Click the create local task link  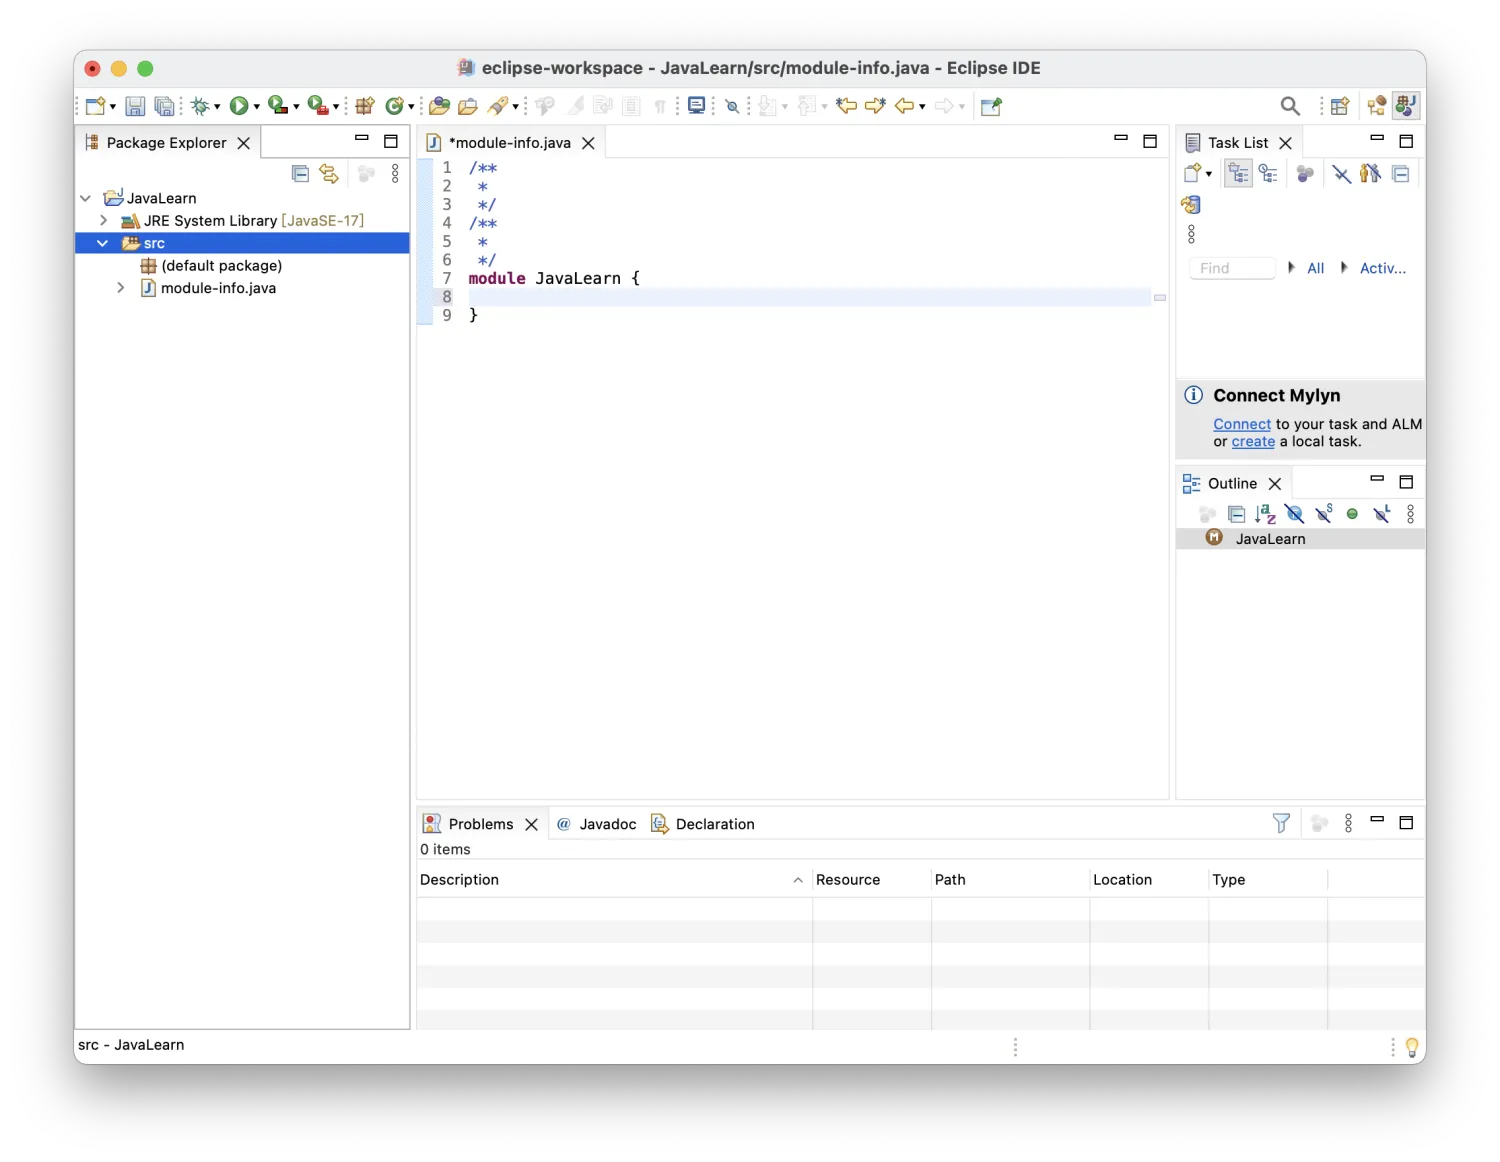coord(1253,442)
